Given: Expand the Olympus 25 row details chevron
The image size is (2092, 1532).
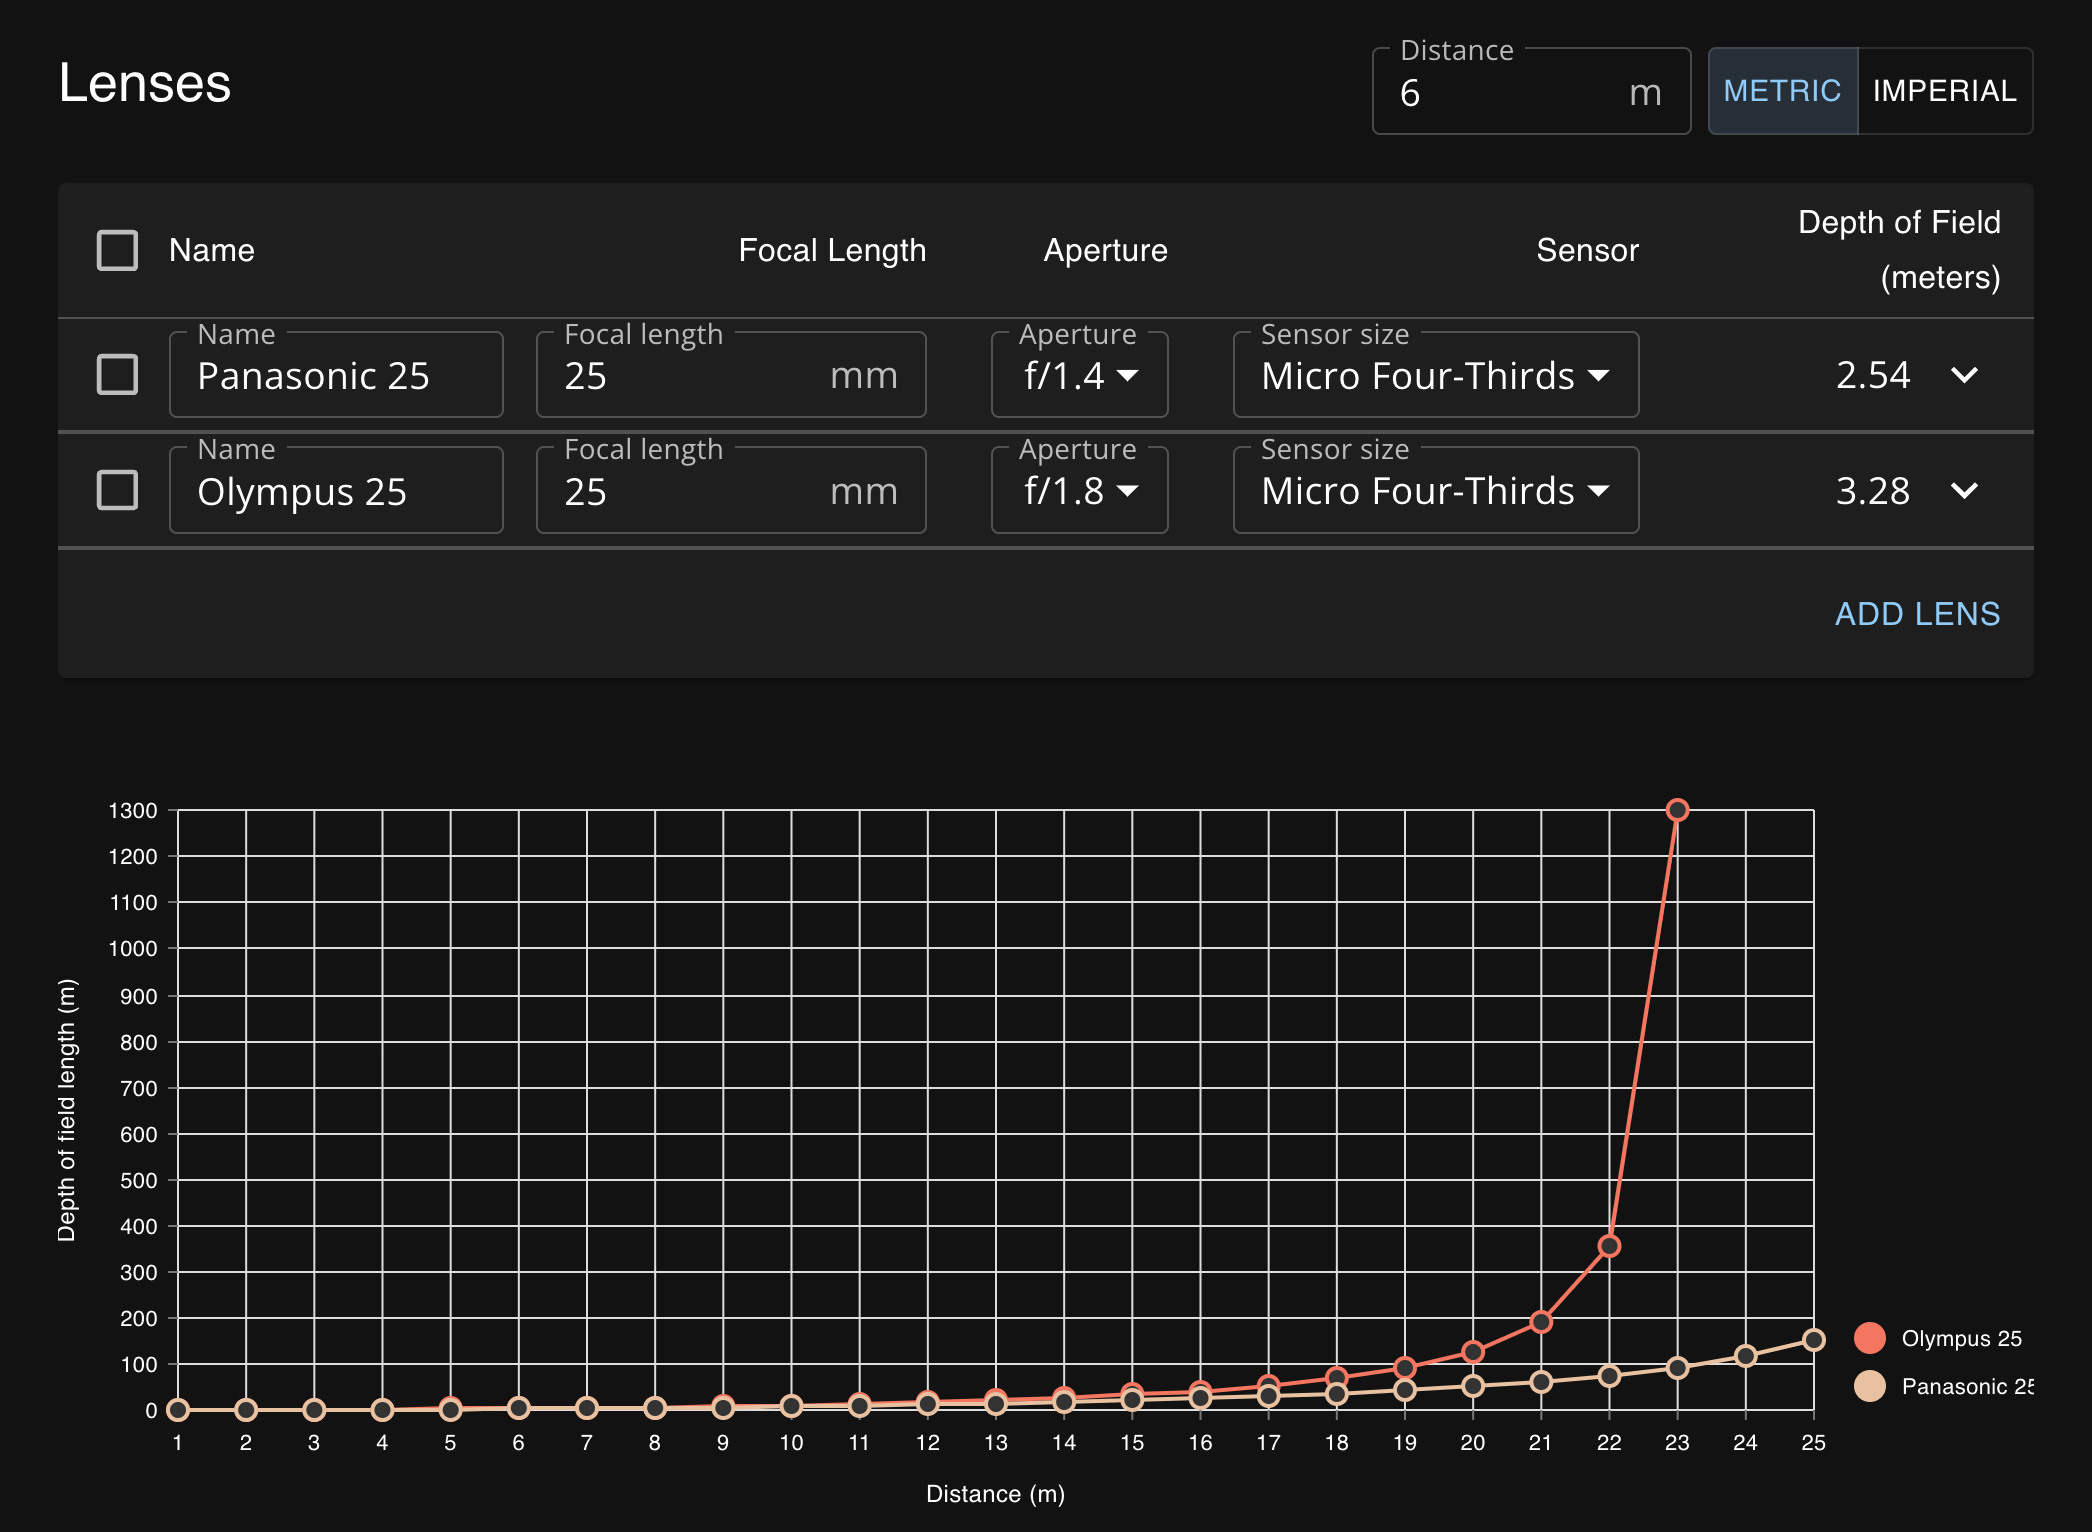Looking at the screenshot, I should coord(1964,490).
